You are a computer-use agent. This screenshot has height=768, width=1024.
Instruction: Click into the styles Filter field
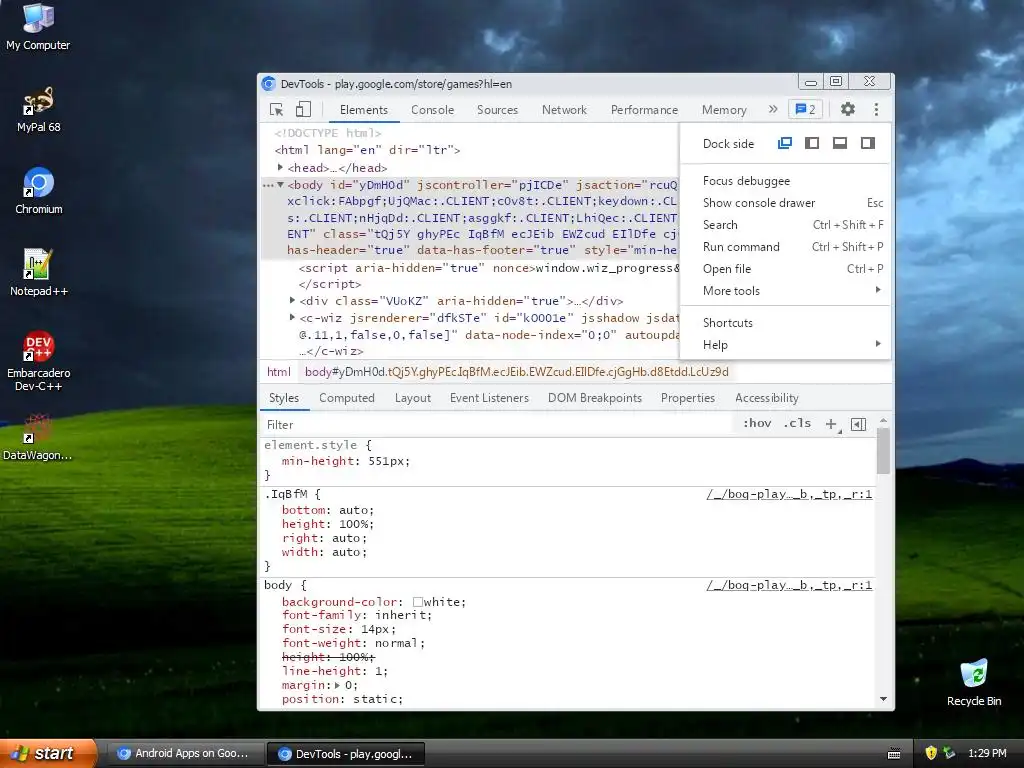[498, 424]
